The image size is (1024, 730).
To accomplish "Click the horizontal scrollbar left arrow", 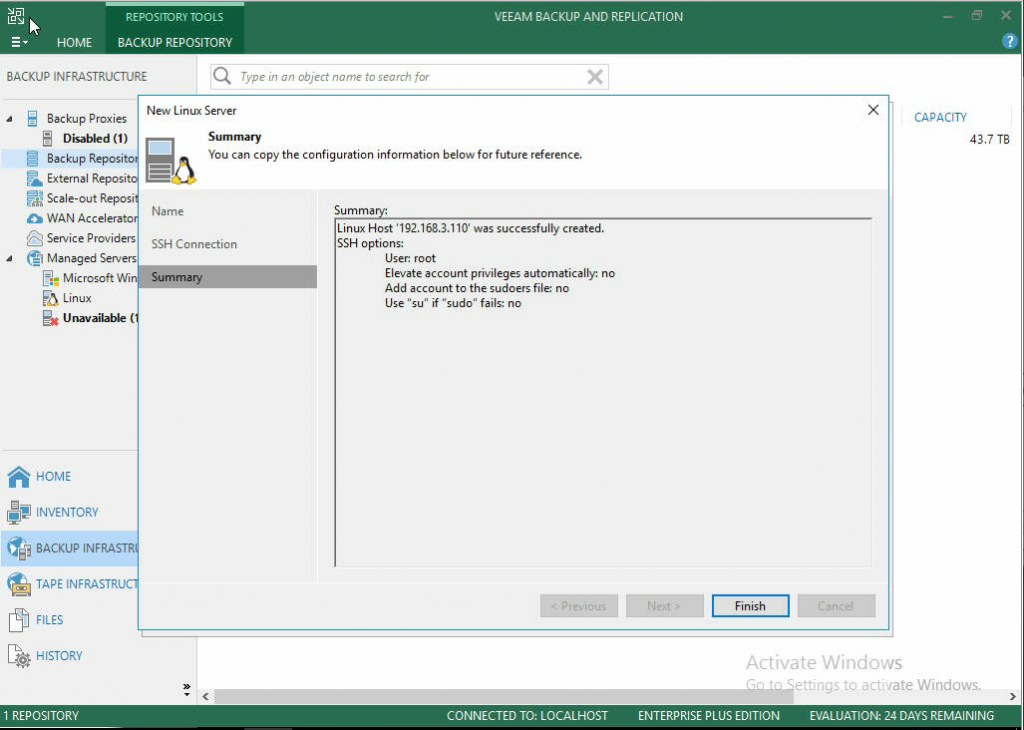I will (206, 697).
